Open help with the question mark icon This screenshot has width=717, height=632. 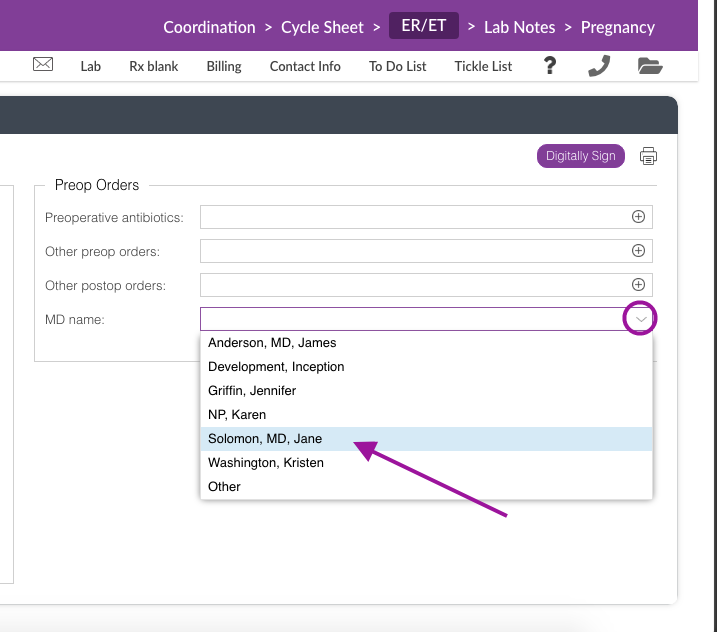click(x=550, y=66)
